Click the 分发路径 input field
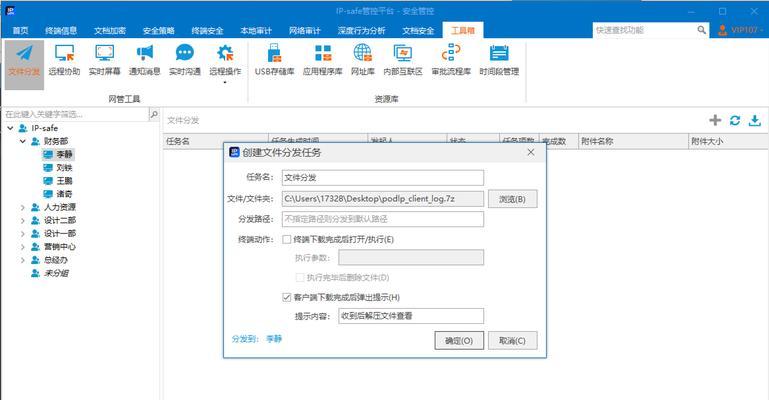769x400 pixels. (383, 219)
